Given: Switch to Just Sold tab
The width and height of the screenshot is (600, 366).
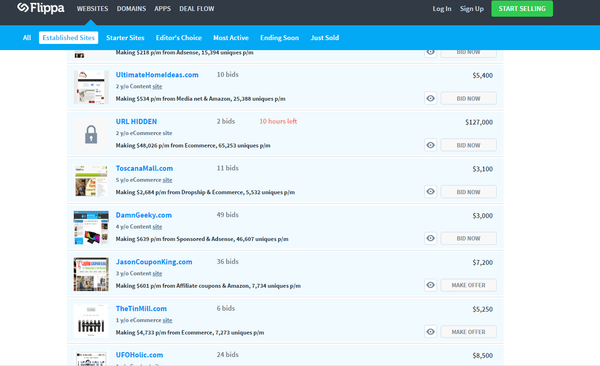Looking at the screenshot, I should (324, 38).
